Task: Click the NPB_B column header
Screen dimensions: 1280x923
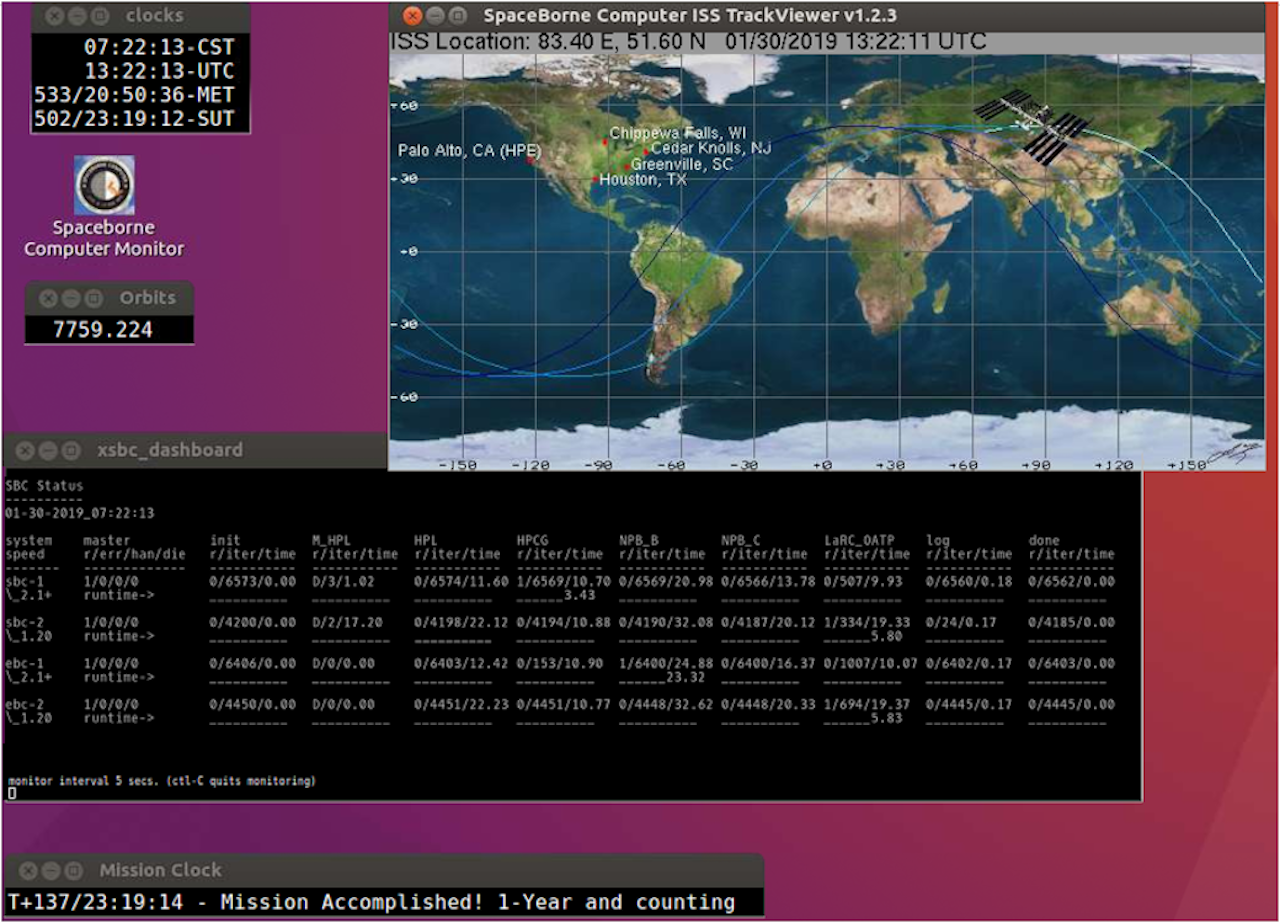Action: point(639,540)
